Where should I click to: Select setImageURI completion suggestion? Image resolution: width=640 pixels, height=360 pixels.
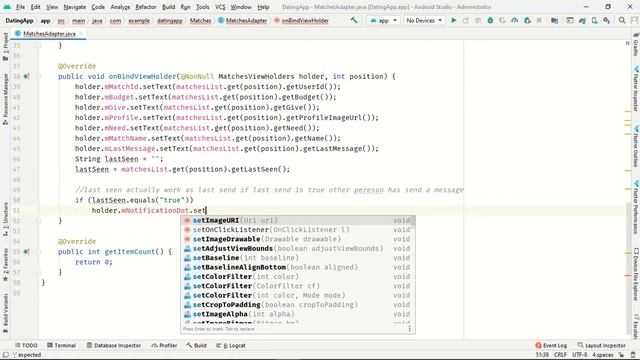[298, 220]
